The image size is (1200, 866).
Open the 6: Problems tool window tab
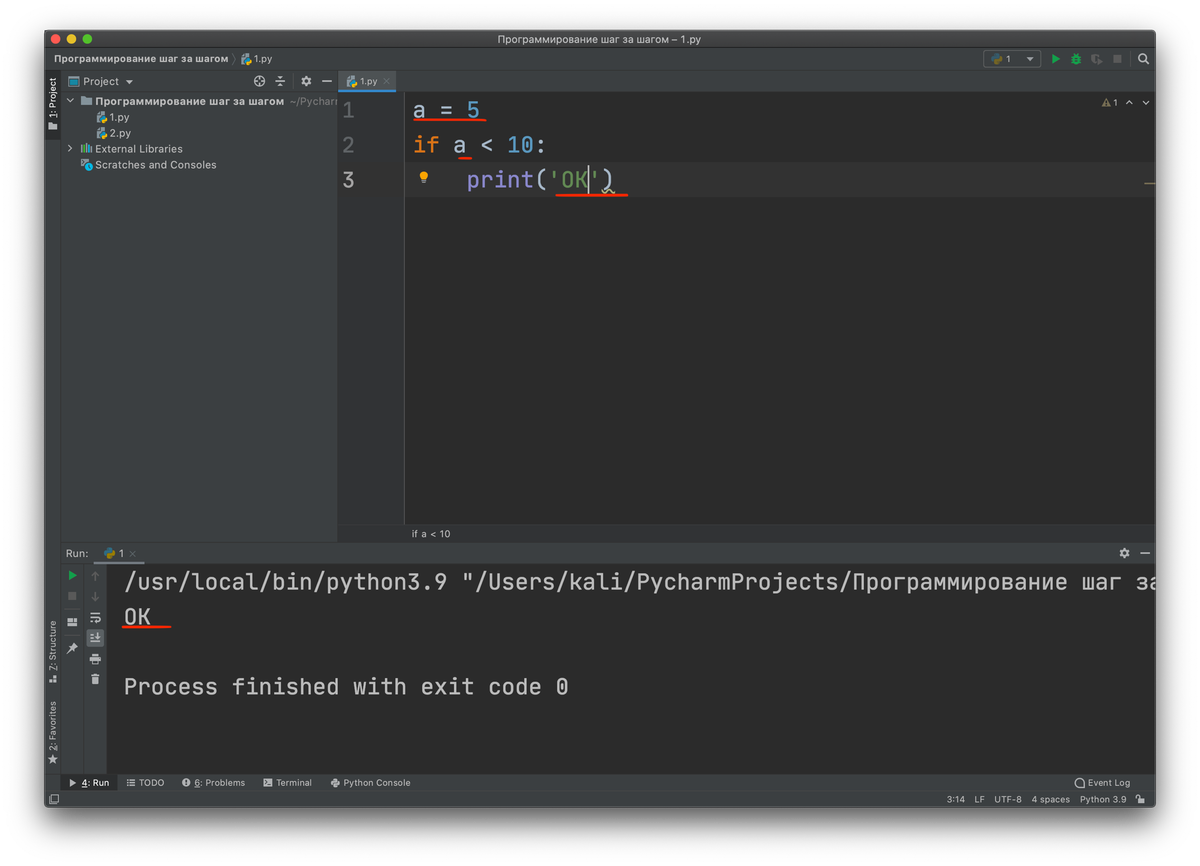[x=214, y=783]
